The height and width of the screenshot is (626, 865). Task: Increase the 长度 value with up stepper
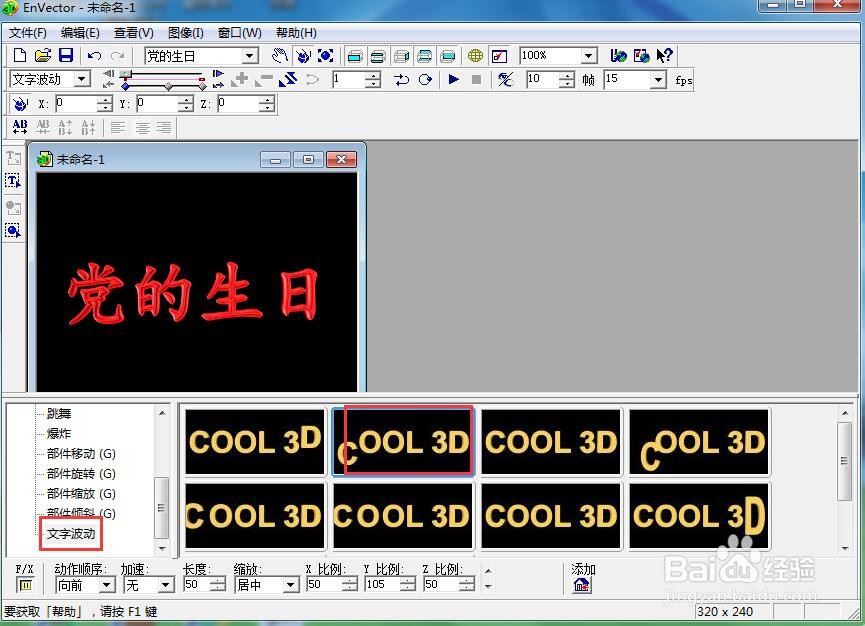point(218,581)
